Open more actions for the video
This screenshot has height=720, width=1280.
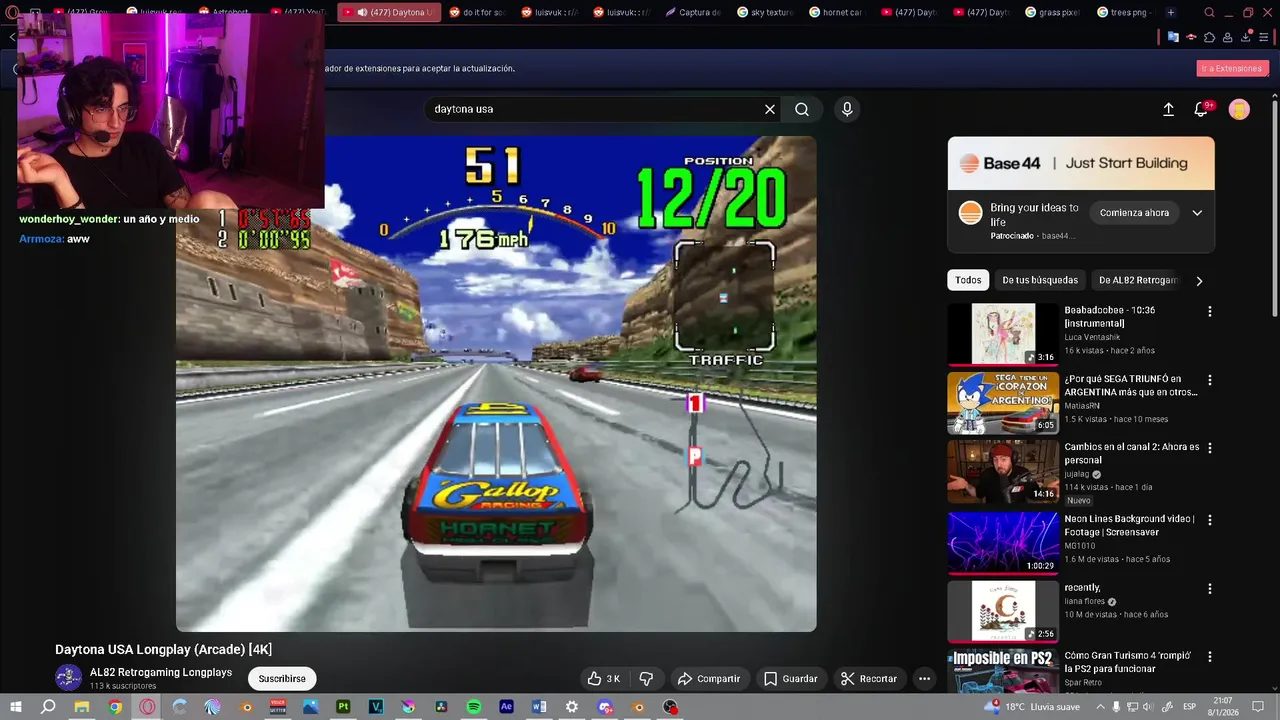[x=924, y=679]
